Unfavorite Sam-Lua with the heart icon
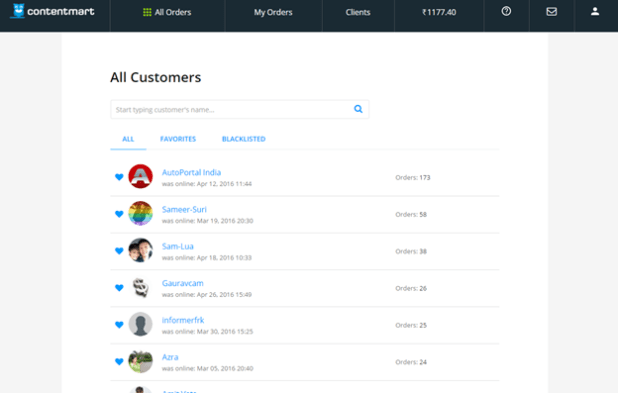The height and width of the screenshot is (393, 618). point(119,251)
